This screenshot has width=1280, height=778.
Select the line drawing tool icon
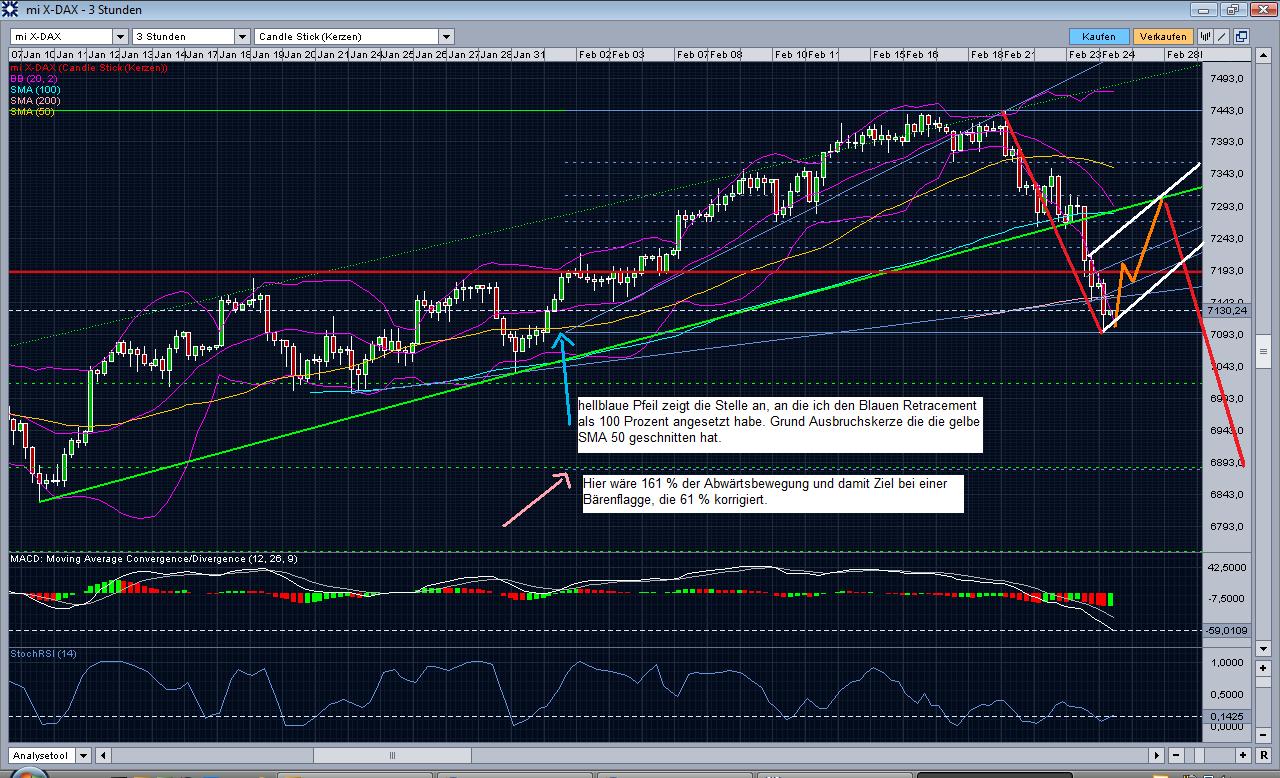tap(1221, 36)
